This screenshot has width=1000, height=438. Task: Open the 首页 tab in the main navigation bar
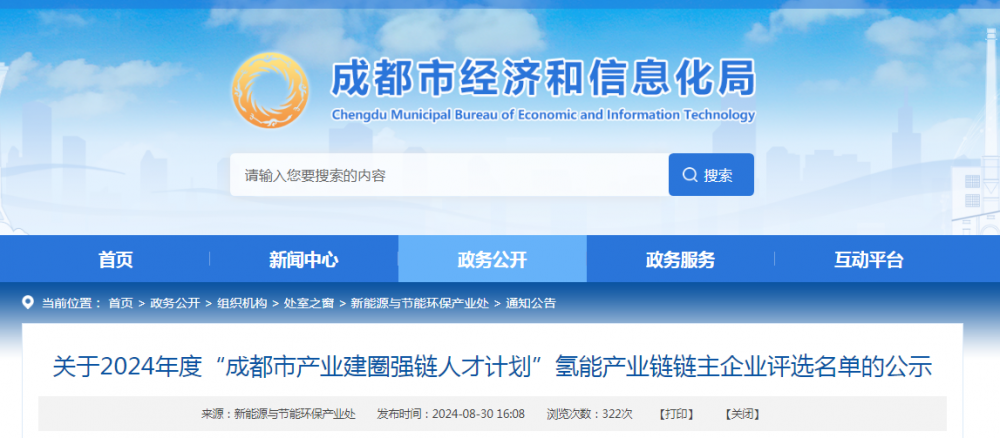(x=115, y=260)
